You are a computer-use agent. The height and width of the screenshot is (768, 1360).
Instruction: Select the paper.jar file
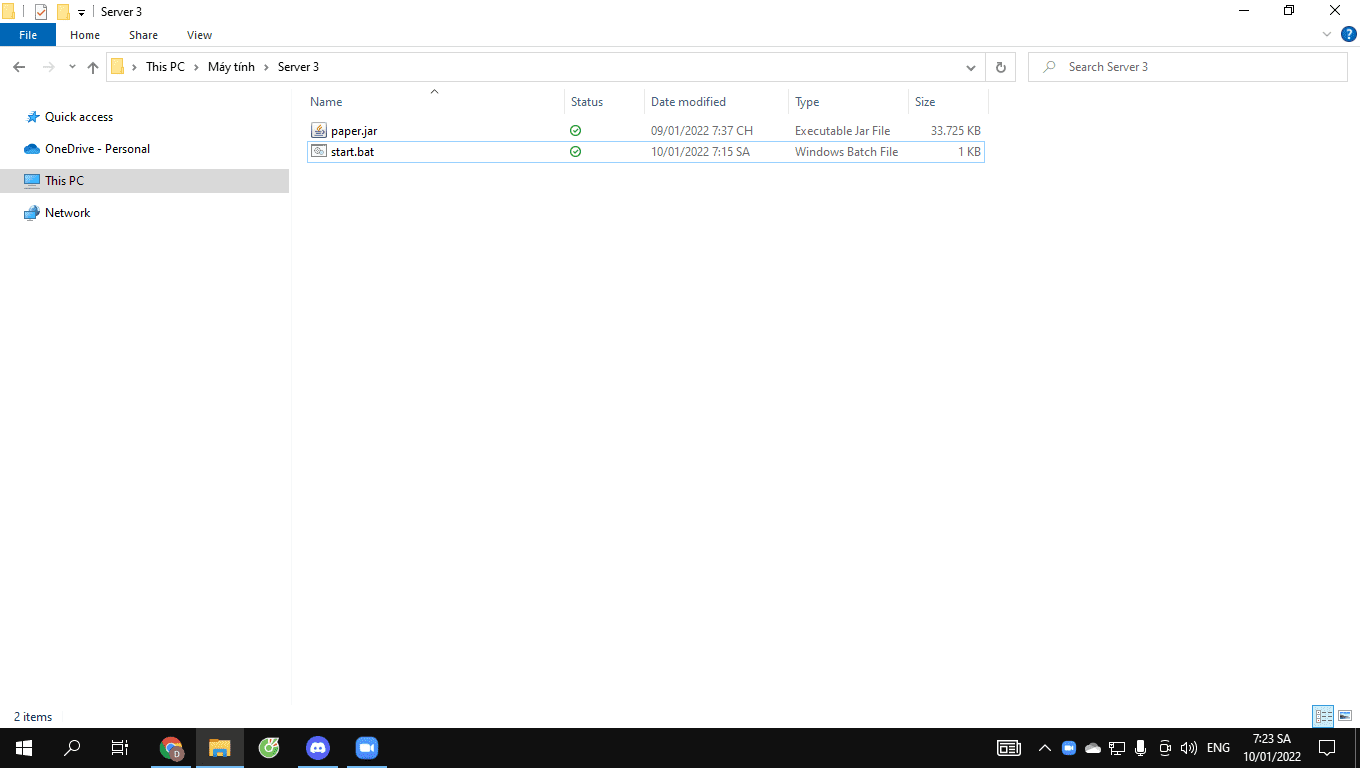[x=352, y=130]
